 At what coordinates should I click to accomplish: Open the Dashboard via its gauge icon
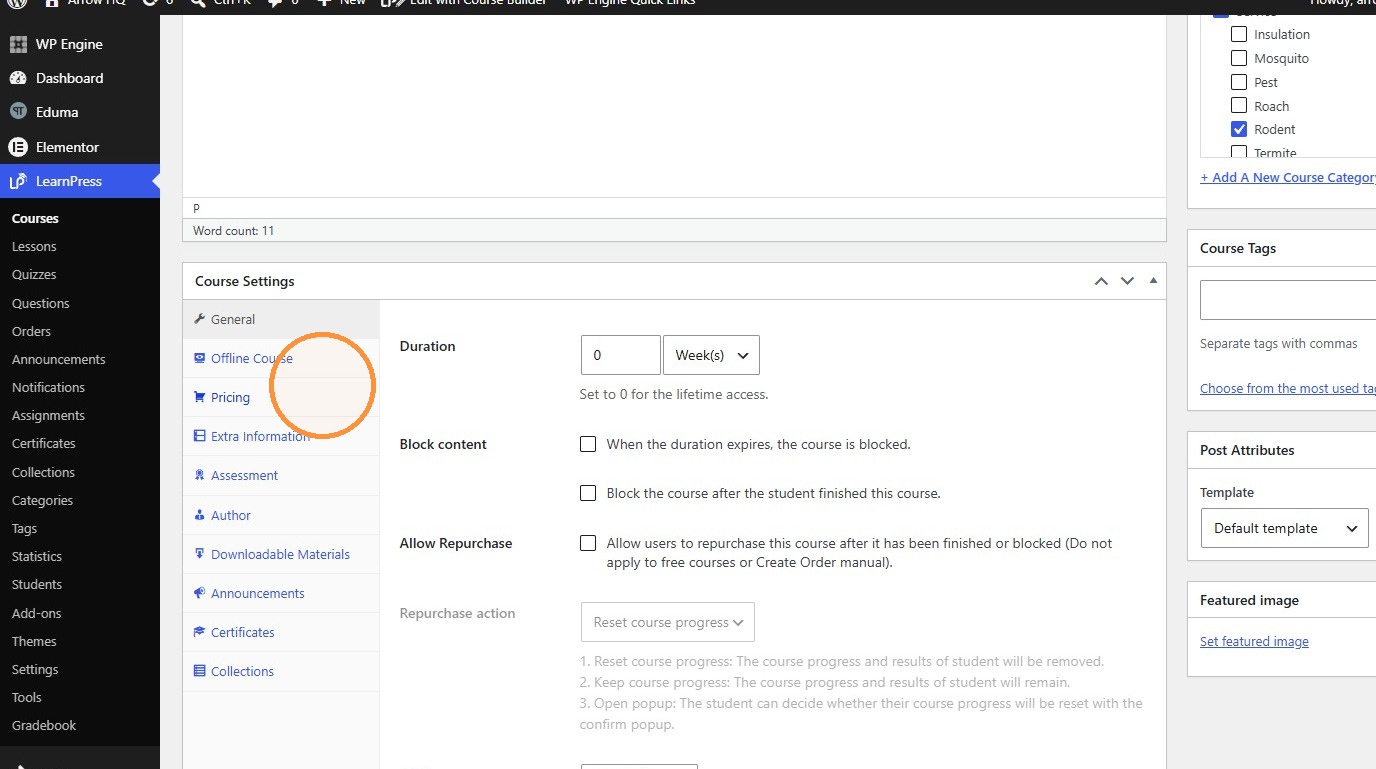tap(18, 78)
